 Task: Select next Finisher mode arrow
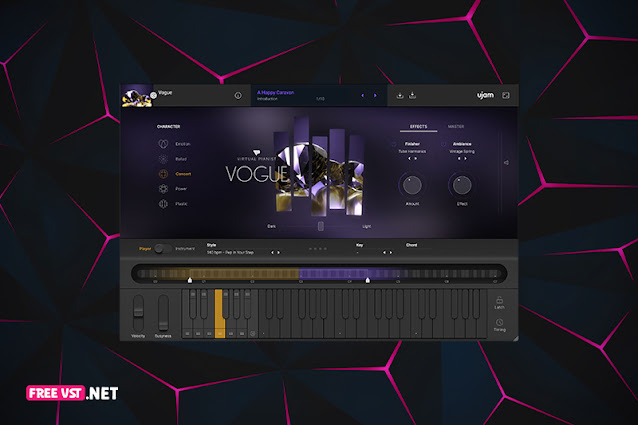tap(415, 159)
